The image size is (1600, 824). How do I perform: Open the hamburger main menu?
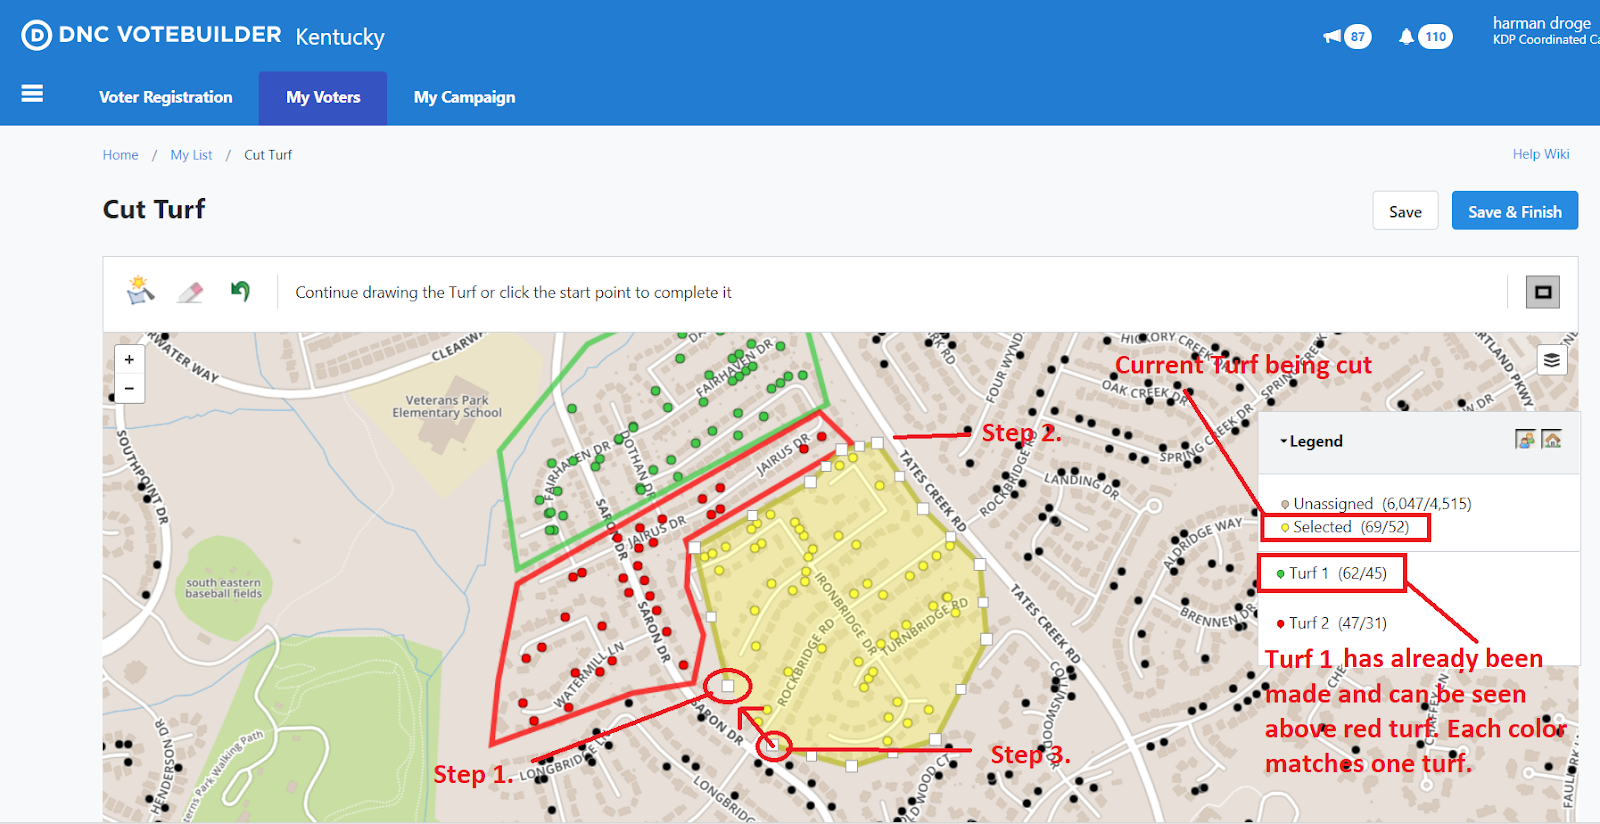tap(32, 94)
